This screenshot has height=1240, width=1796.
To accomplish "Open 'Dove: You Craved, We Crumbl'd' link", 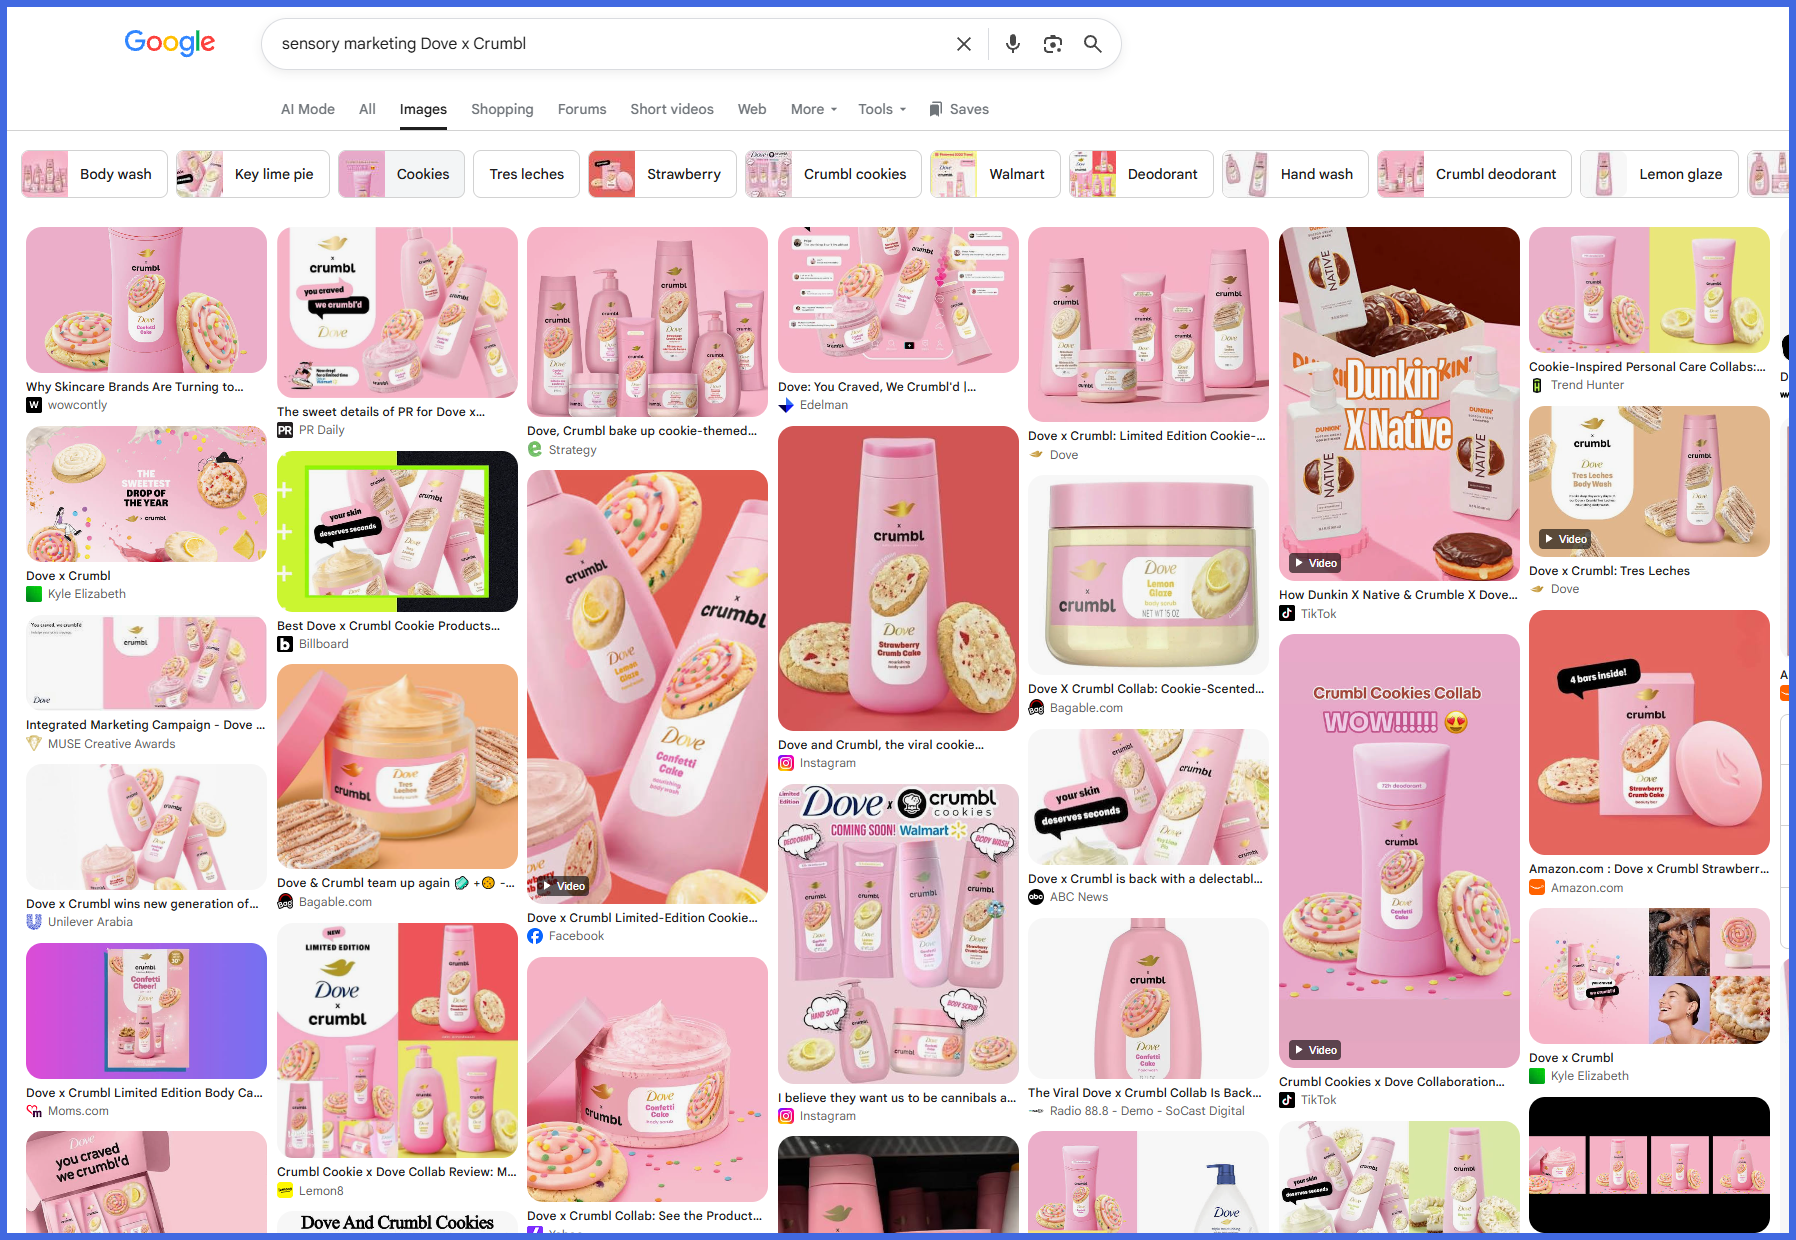I will (x=877, y=387).
